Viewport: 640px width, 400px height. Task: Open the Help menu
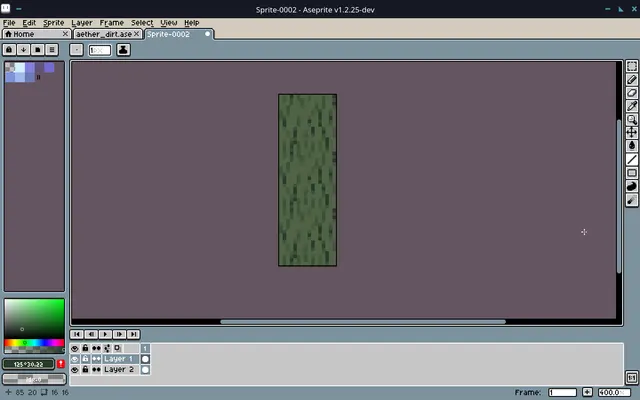[x=191, y=23]
